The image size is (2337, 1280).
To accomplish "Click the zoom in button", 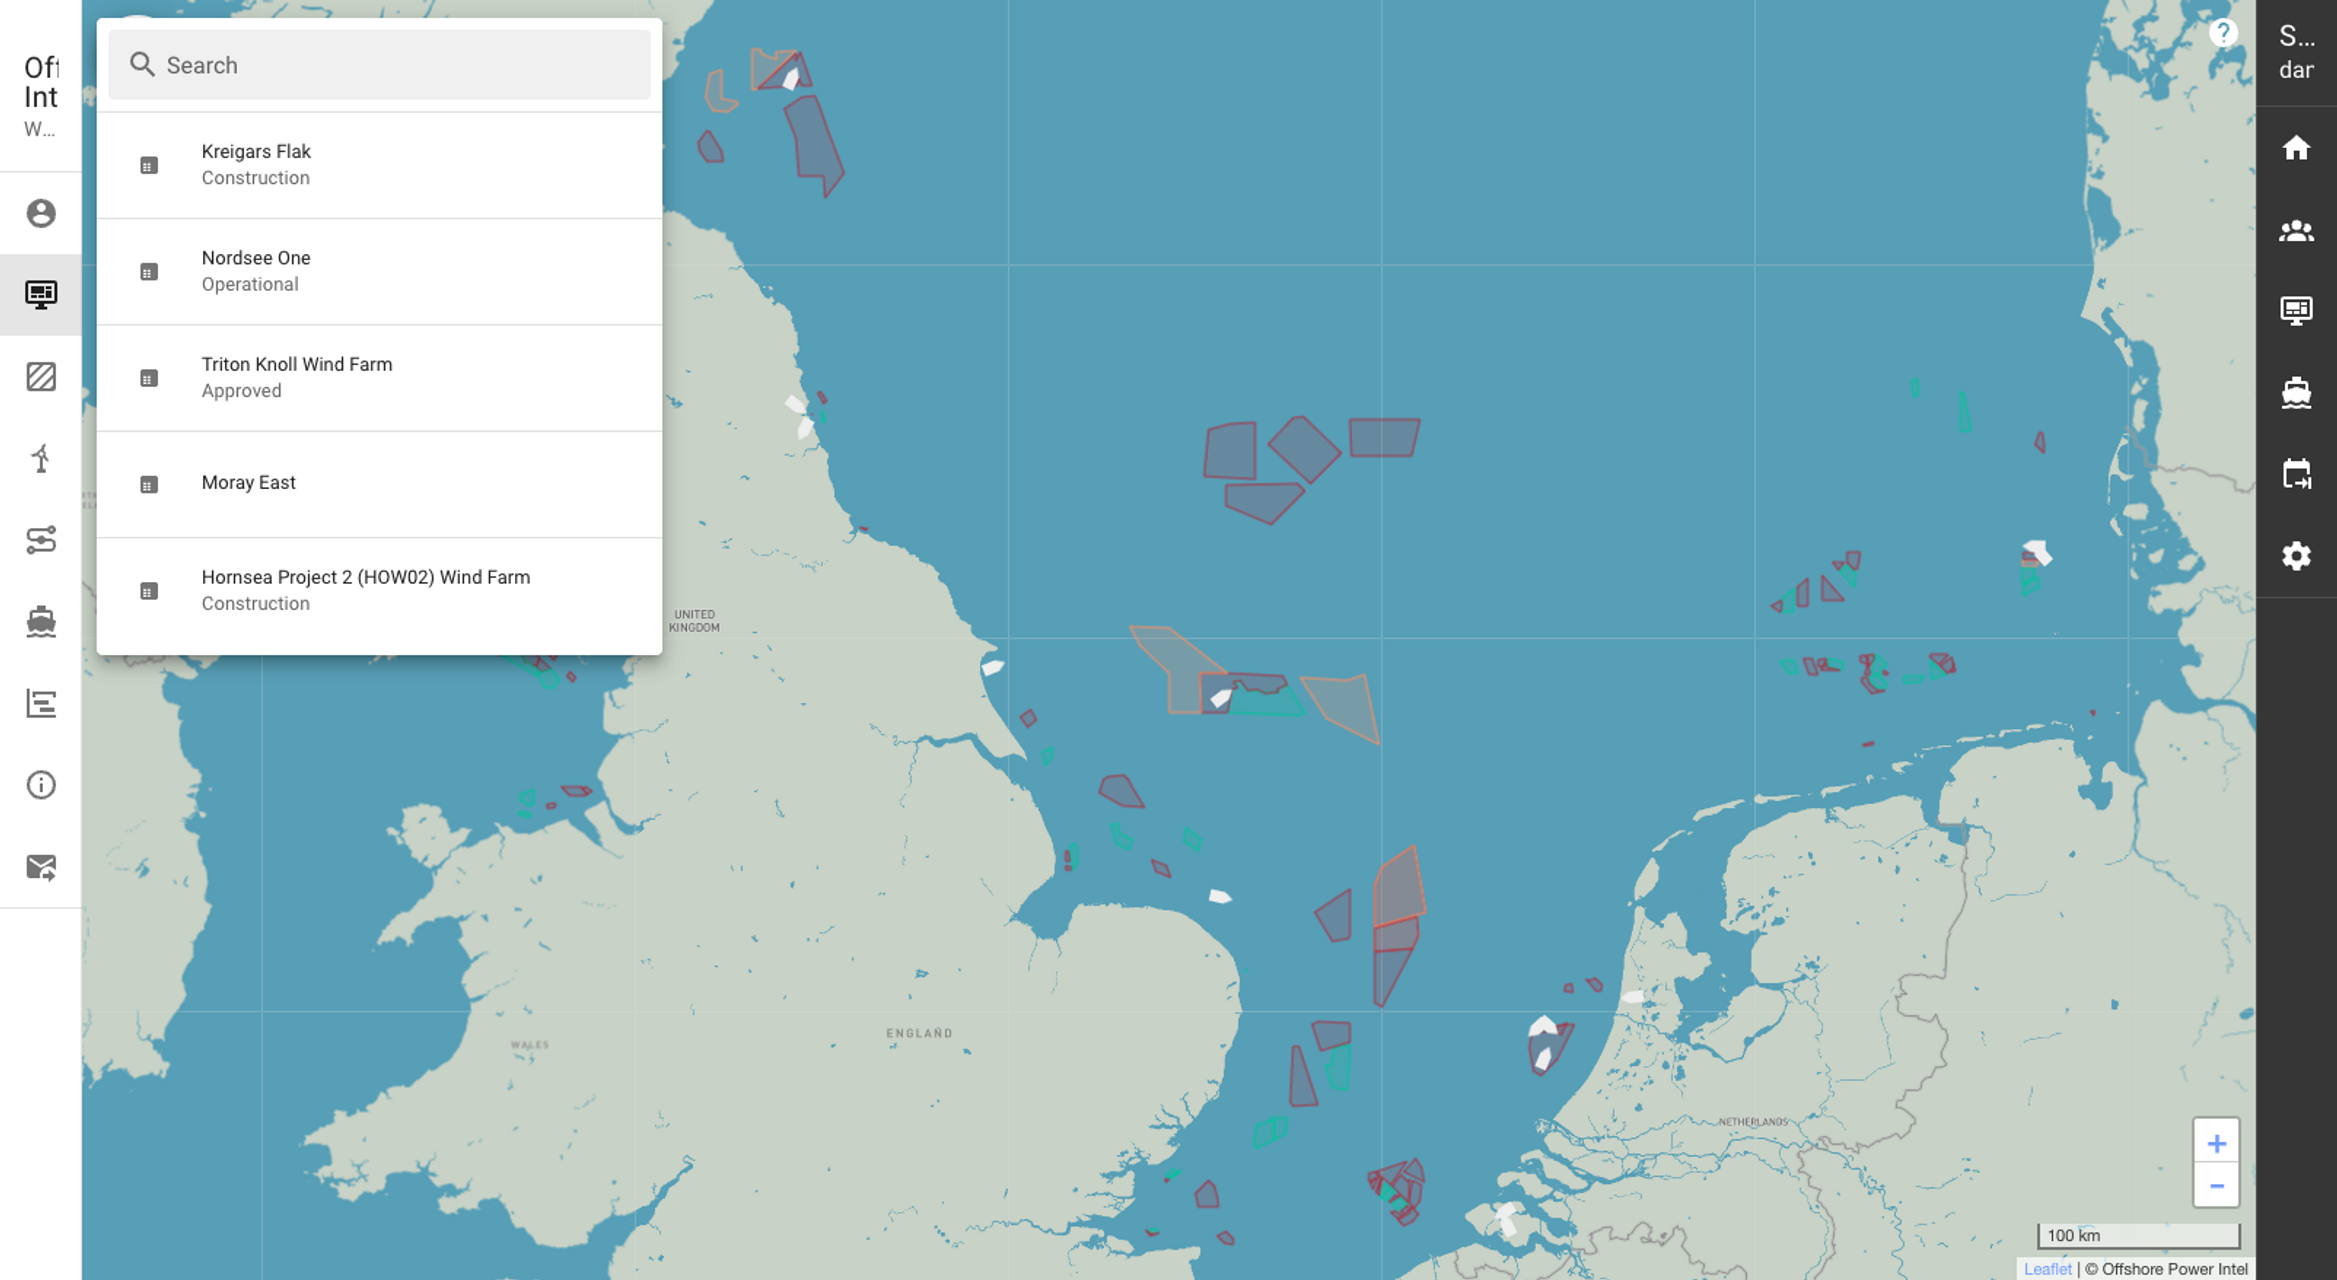I will pyautogui.click(x=2217, y=1140).
